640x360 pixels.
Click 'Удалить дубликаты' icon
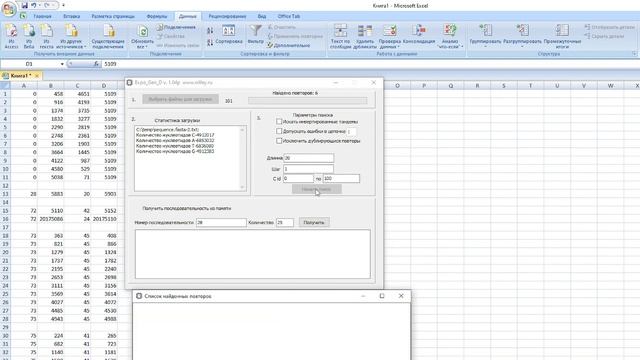click(365, 36)
